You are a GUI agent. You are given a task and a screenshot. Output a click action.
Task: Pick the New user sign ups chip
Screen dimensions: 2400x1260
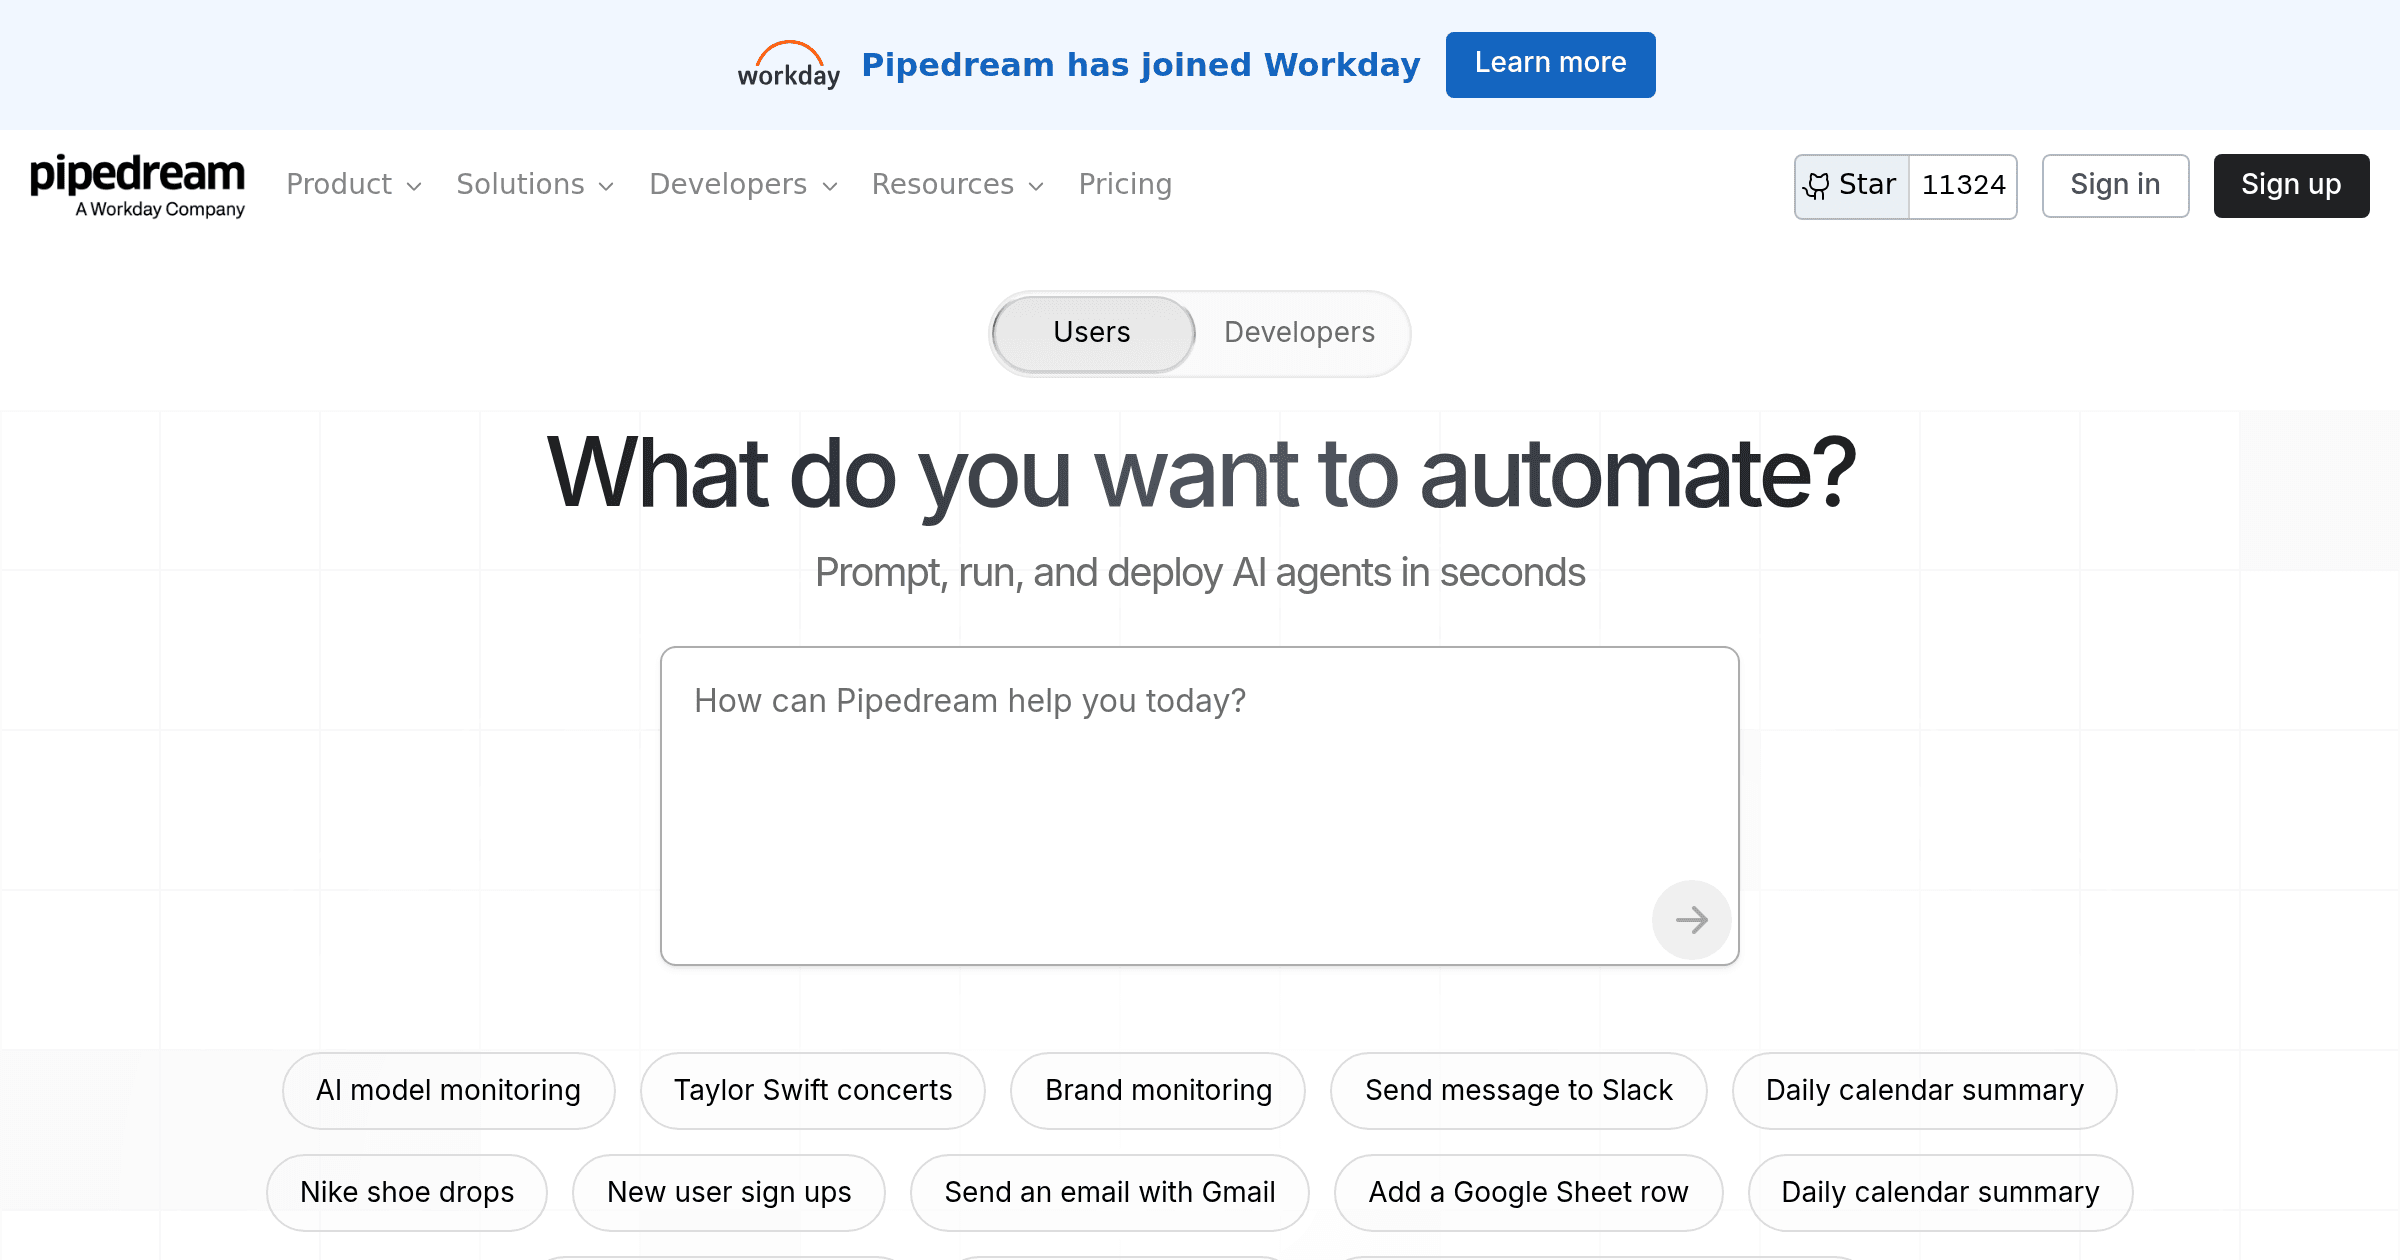click(729, 1193)
